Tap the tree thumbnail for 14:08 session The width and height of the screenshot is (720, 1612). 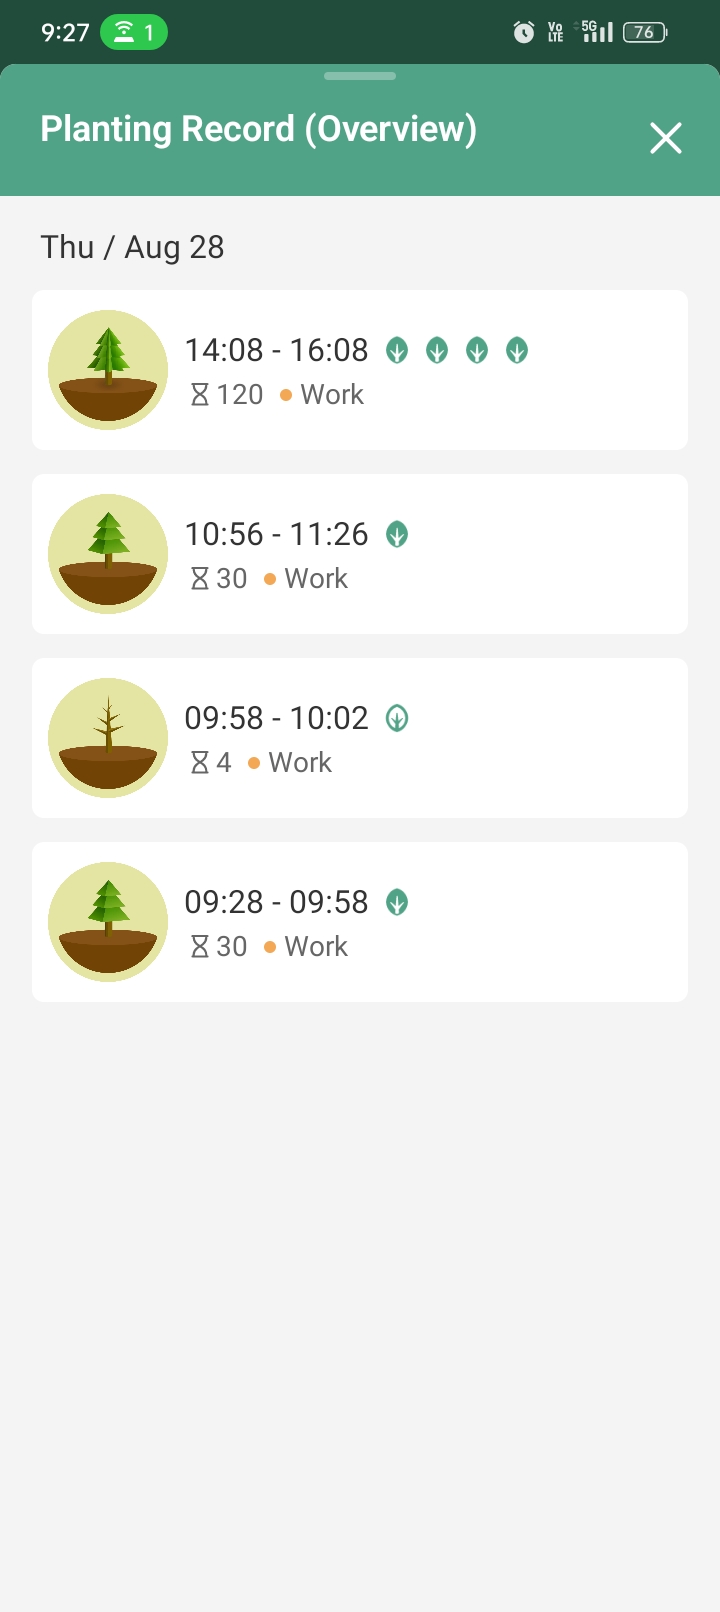[x=108, y=370]
